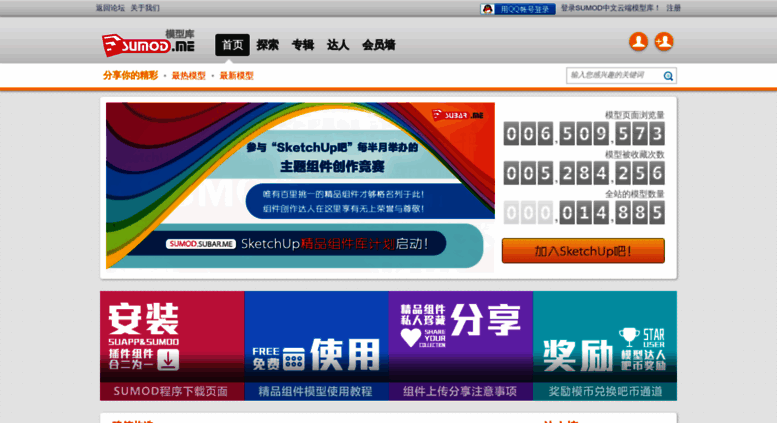This screenshot has width=777, height=423.
Task: Open the 探索 menu item
Action: (x=268, y=45)
